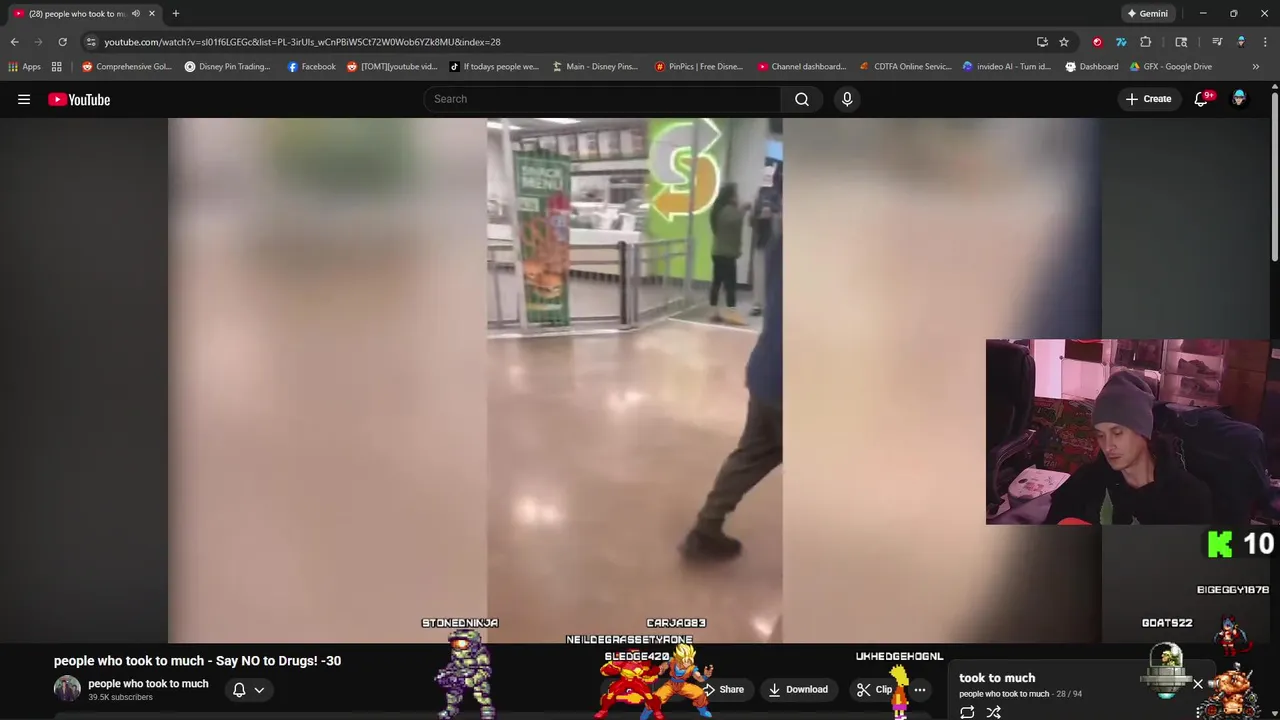Open Disney Pin Trading bookmark
Screen dimensions: 1280x720
(227, 67)
